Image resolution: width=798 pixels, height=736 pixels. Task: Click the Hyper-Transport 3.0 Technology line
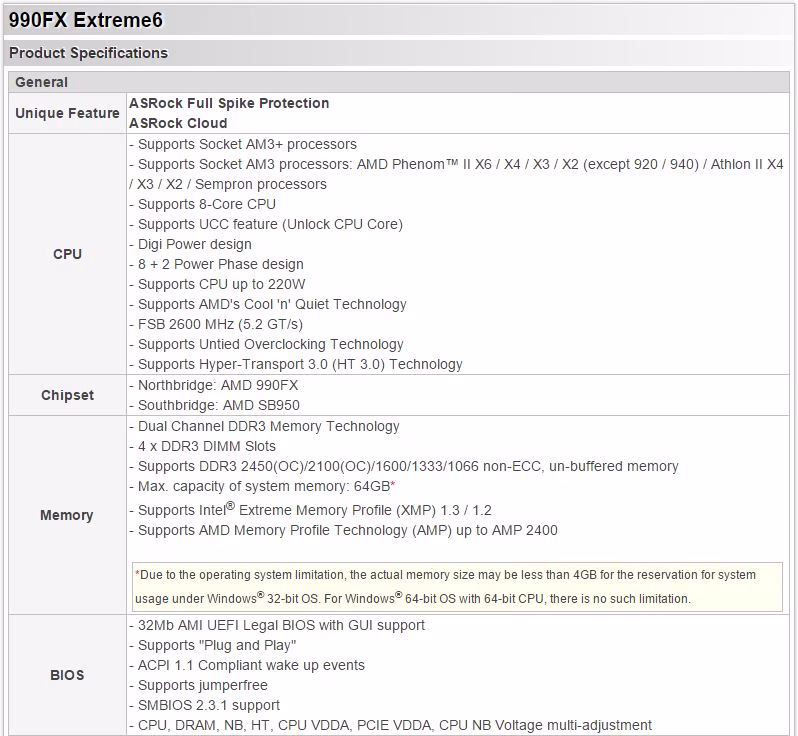pyautogui.click(x=296, y=364)
